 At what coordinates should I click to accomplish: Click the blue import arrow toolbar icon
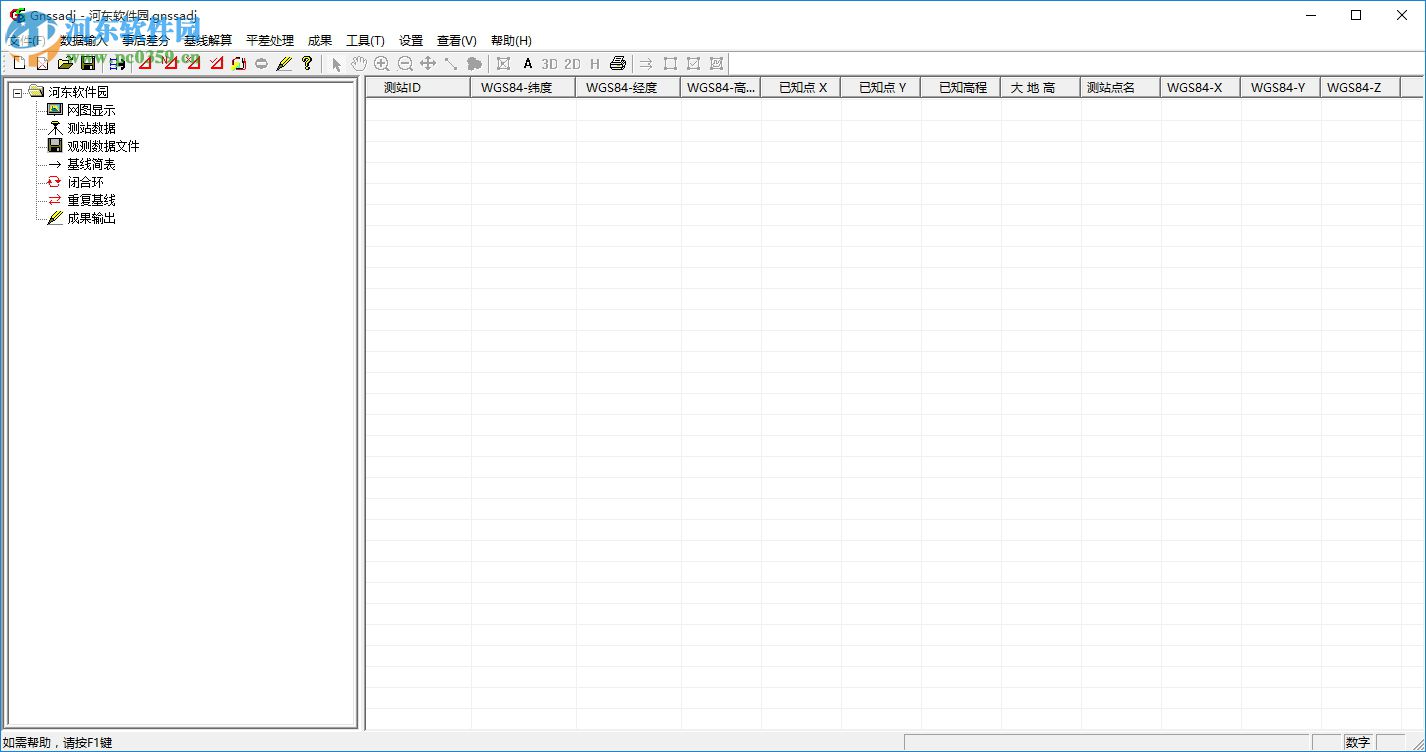pyautogui.click(x=117, y=63)
